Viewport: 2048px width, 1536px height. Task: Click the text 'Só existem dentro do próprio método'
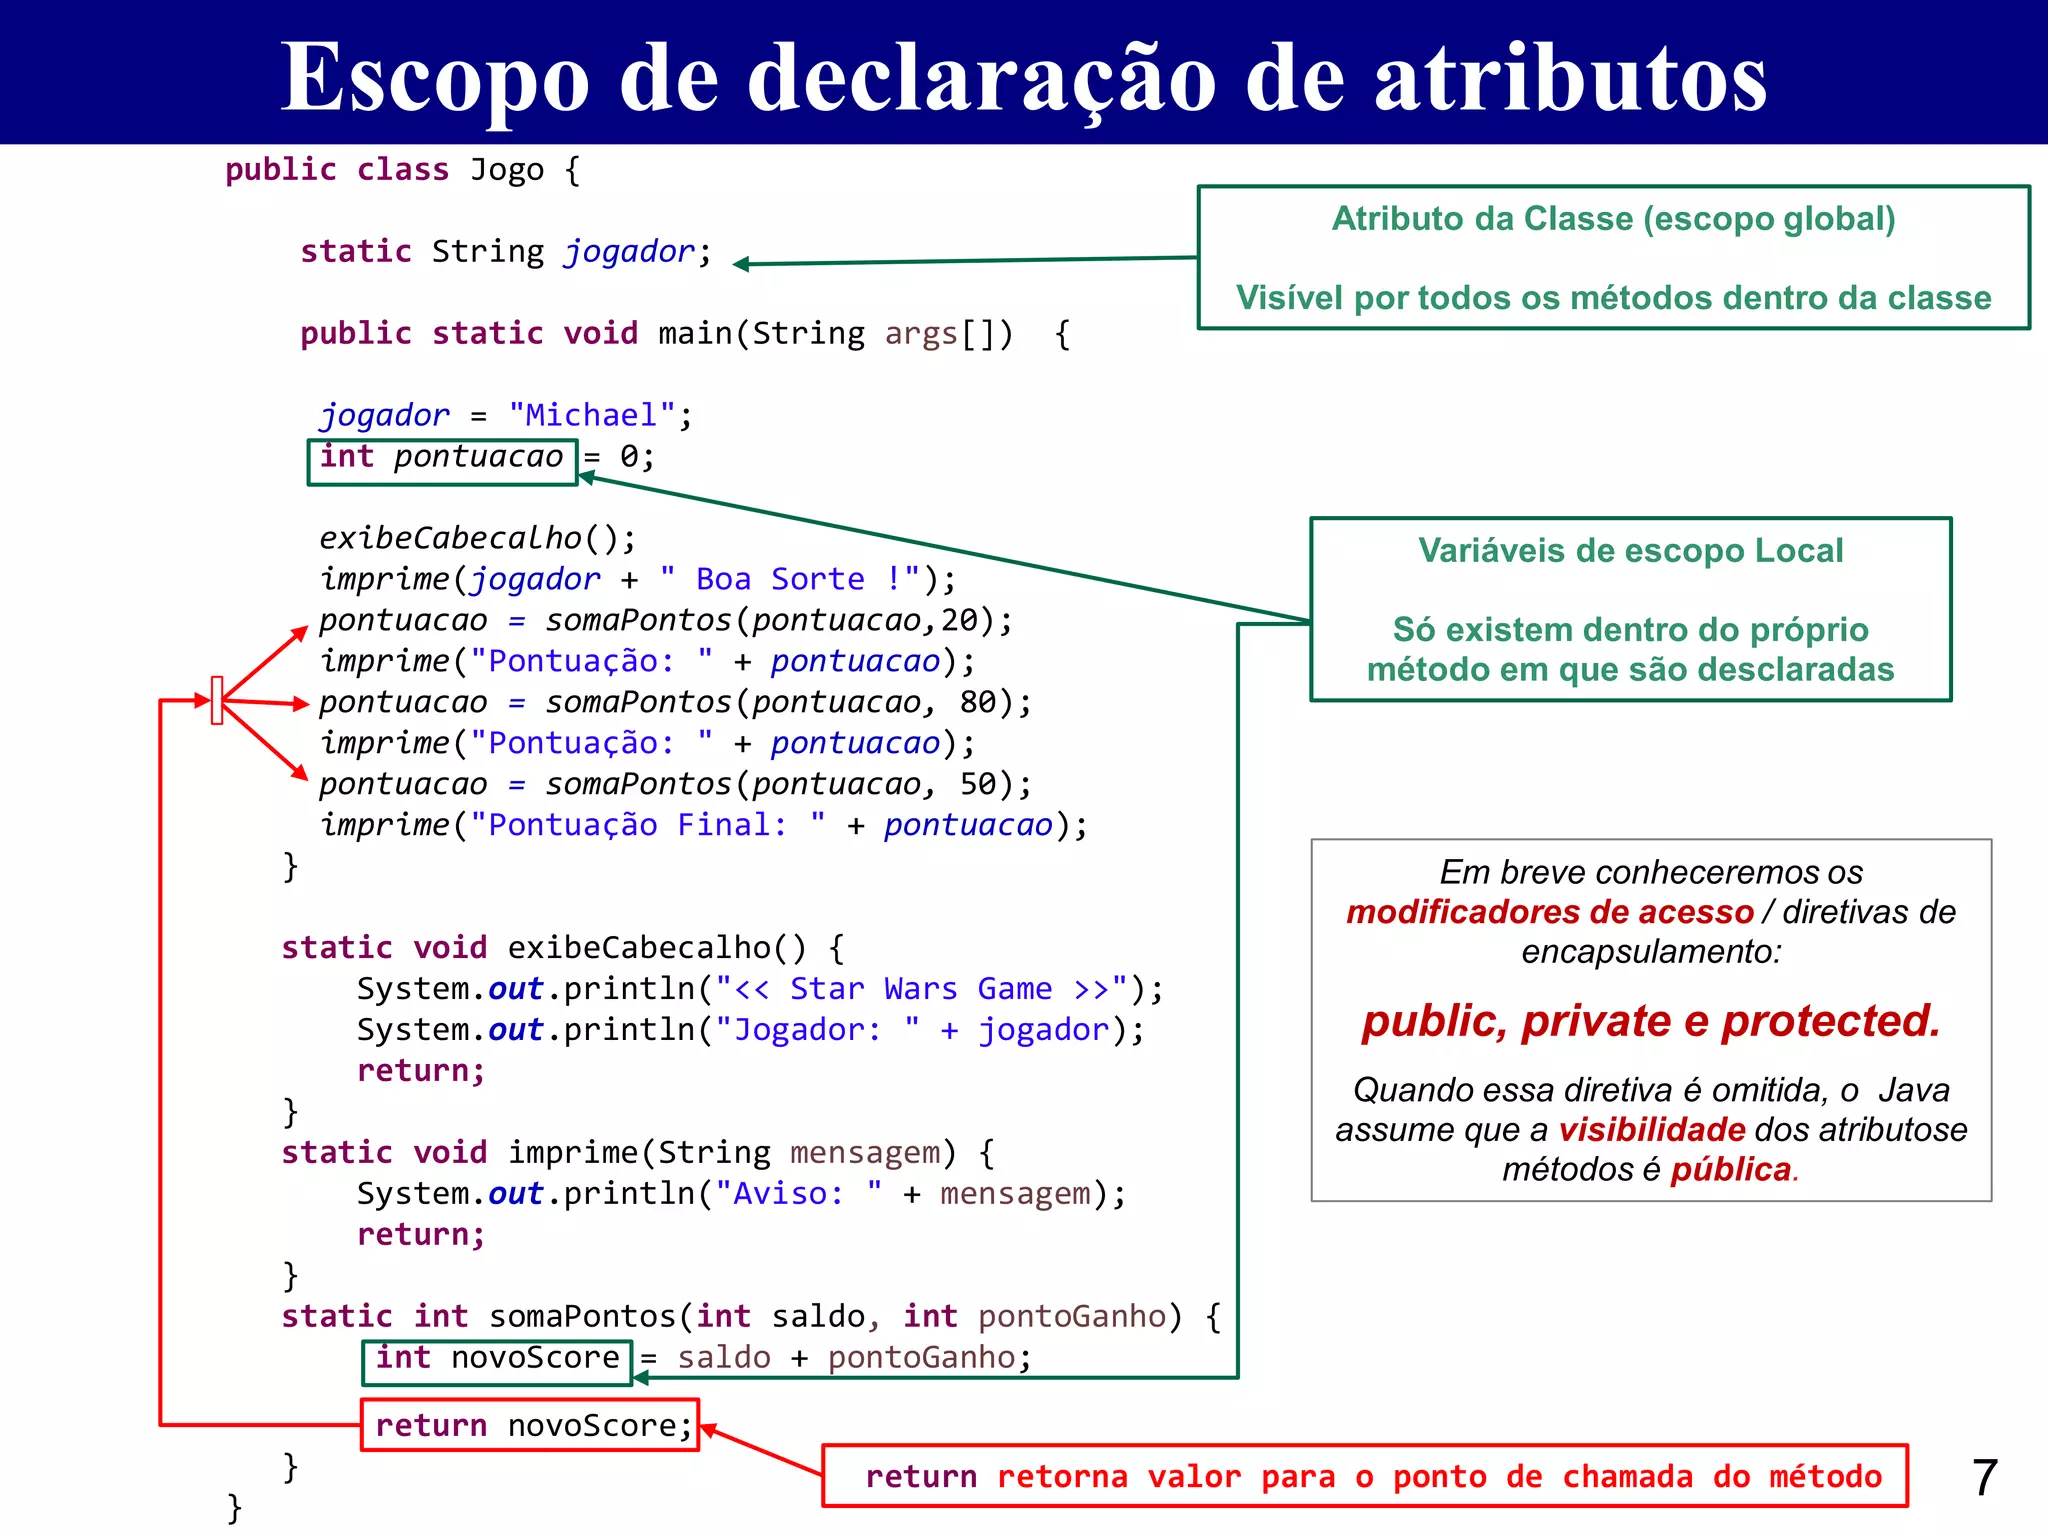[1630, 649]
